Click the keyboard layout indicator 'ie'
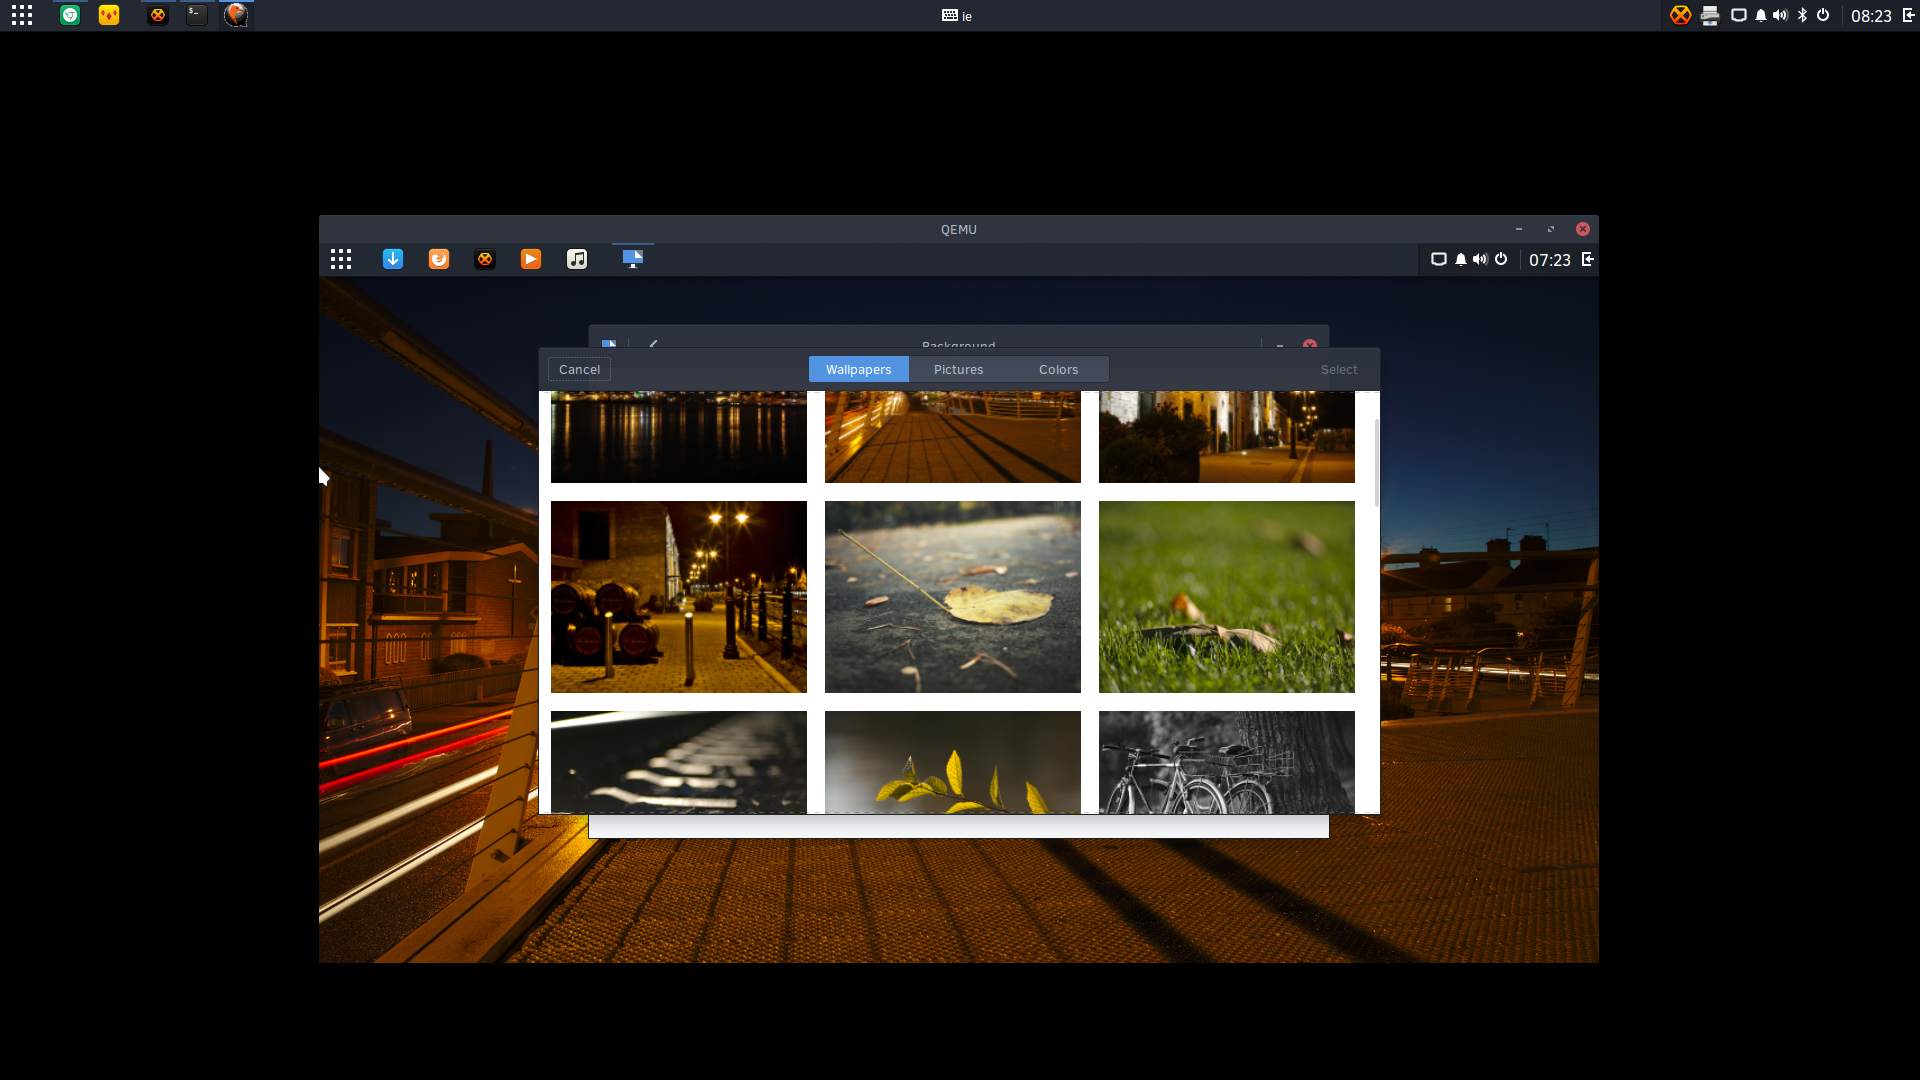The image size is (1920, 1080). 957,16
